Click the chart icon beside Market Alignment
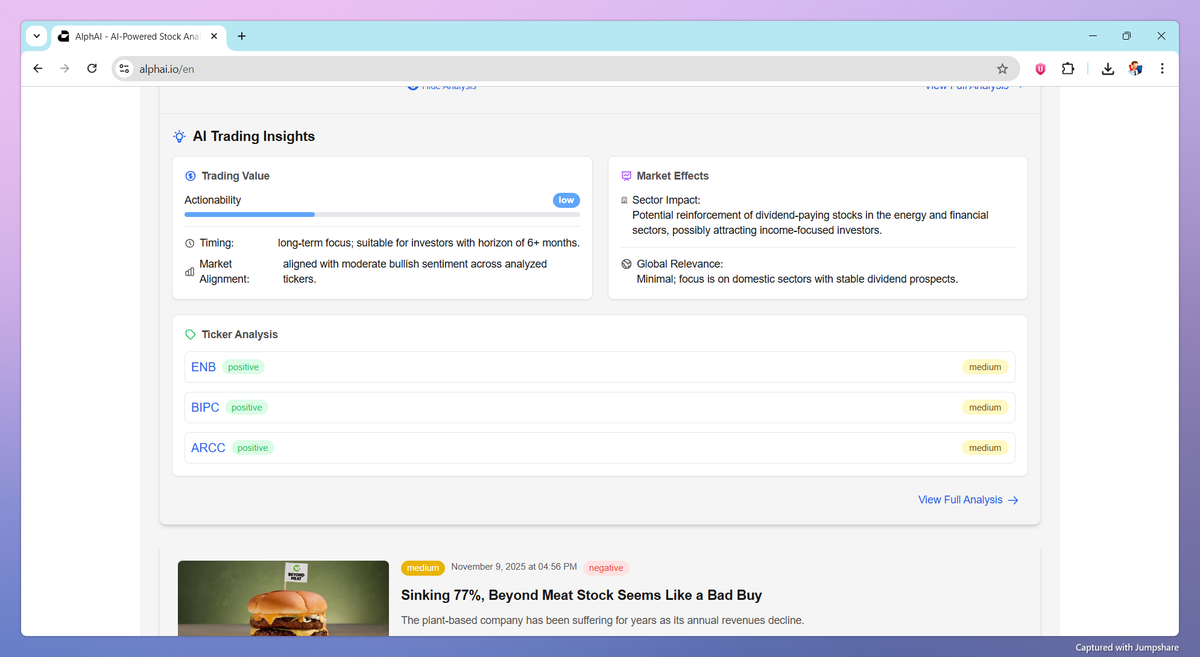 190,270
